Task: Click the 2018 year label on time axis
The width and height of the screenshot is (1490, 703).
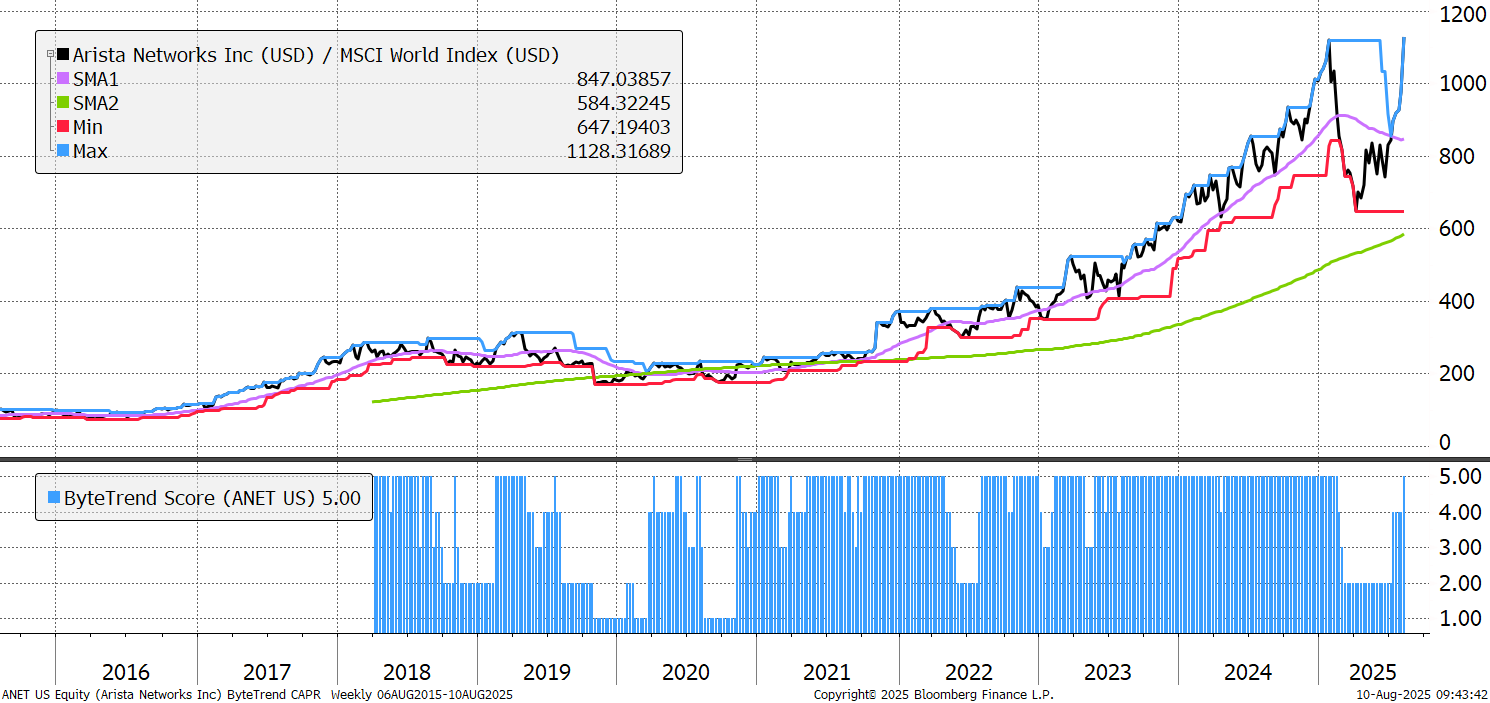Action: tap(407, 672)
